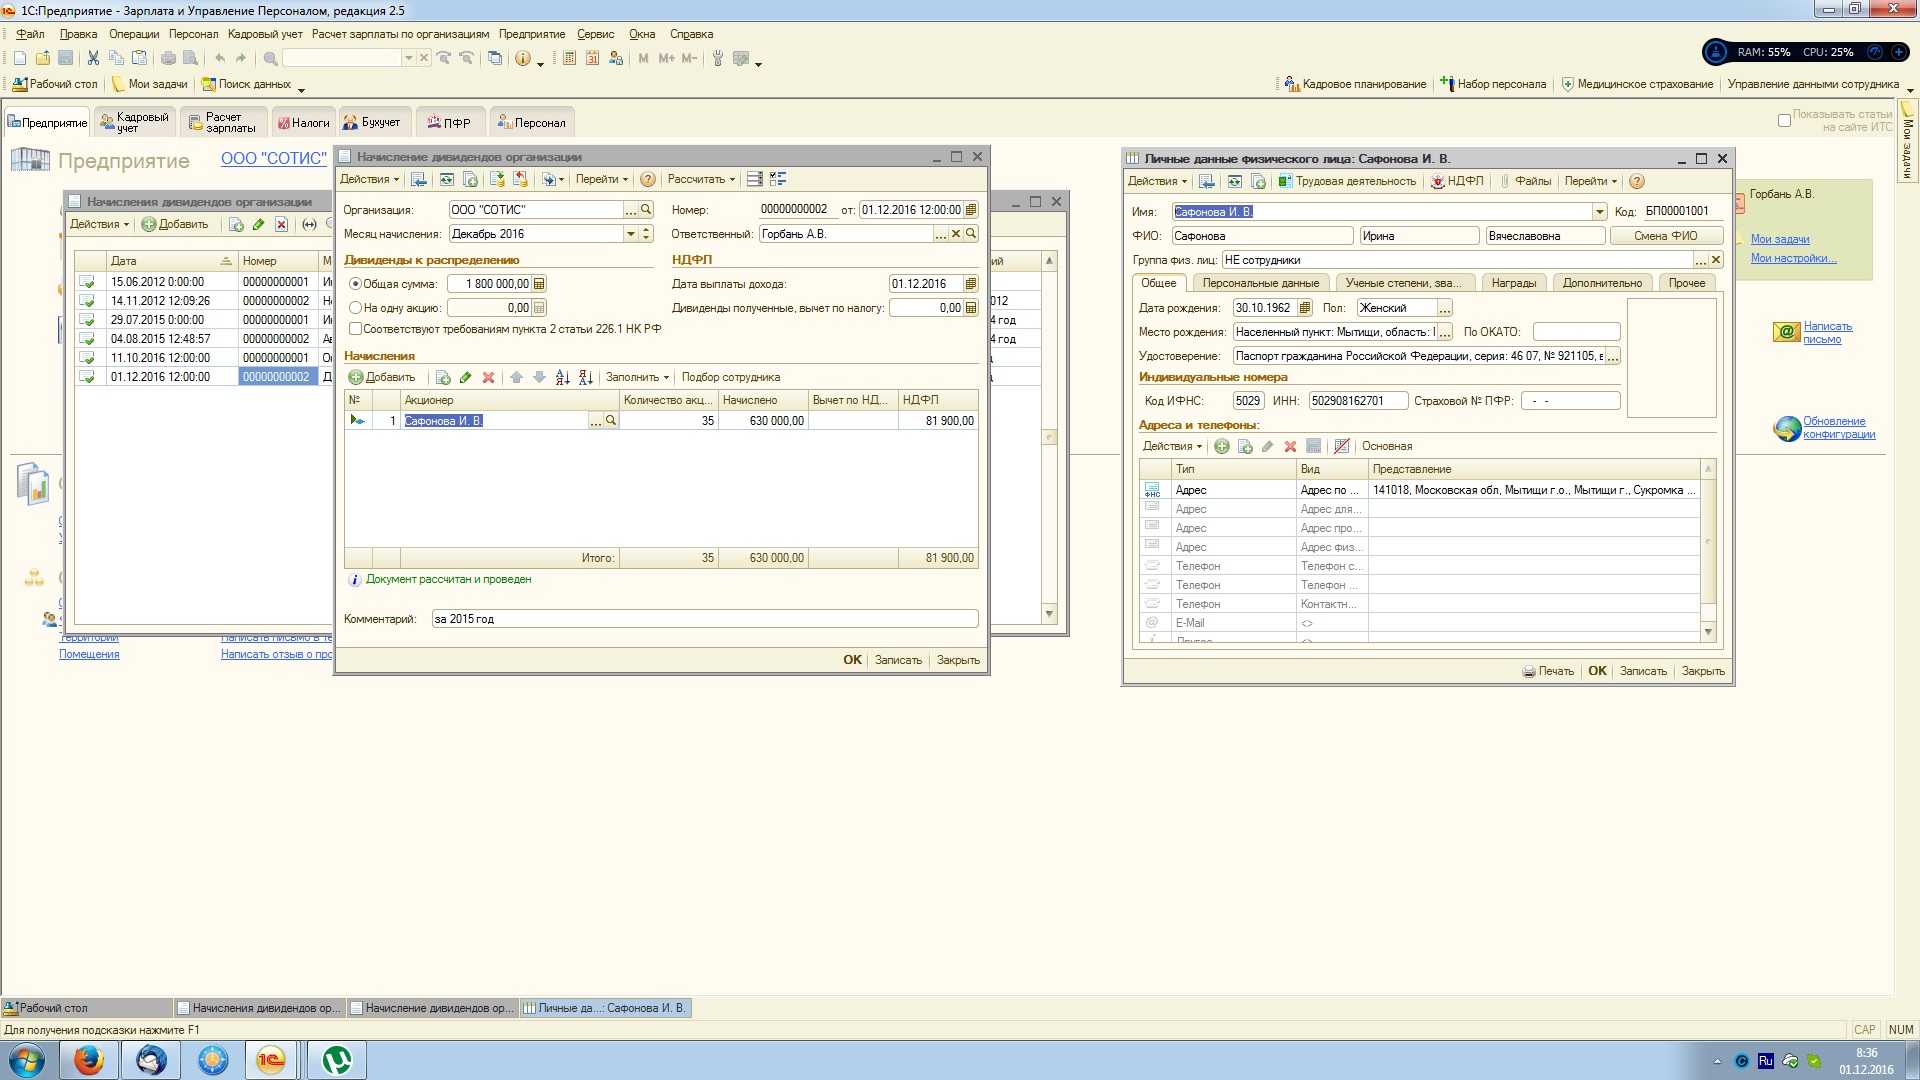Open Награды tab in Личные данные

(1513, 283)
